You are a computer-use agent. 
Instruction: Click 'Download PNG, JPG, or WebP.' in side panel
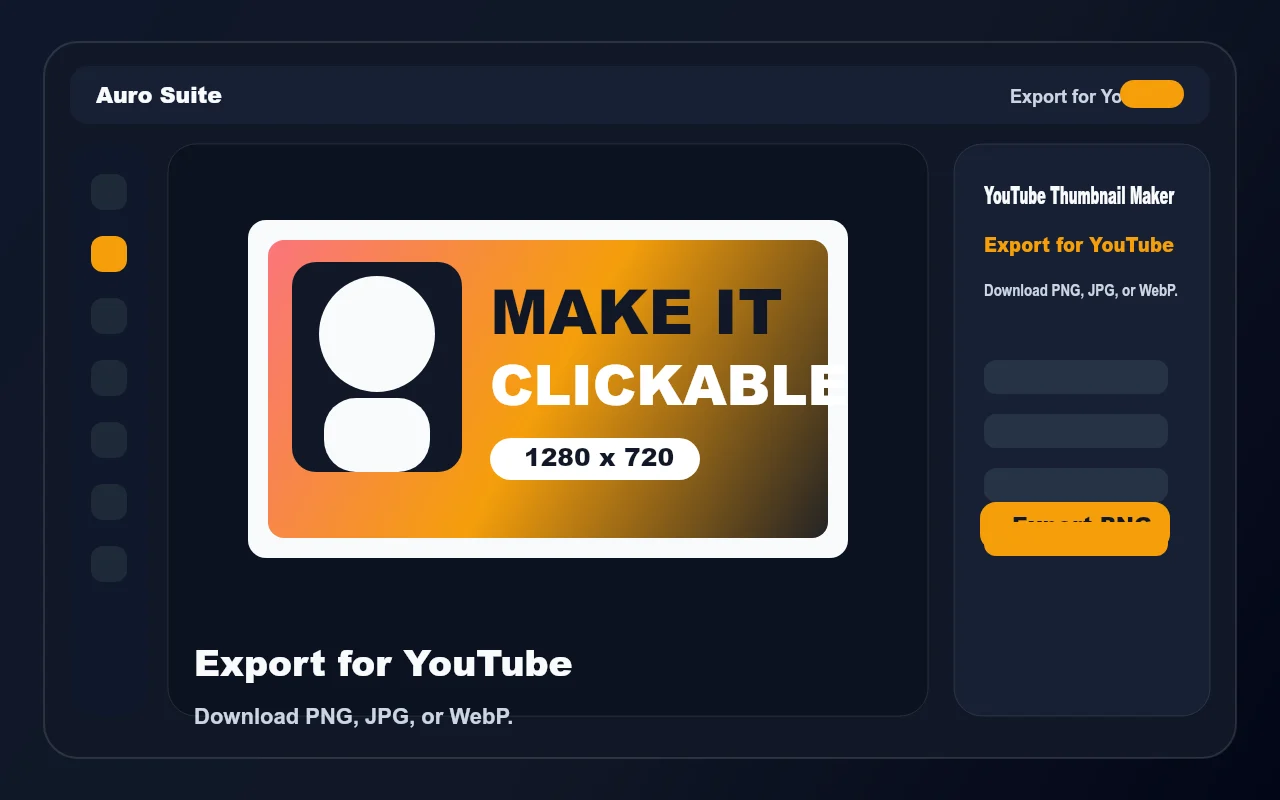coord(1081,291)
